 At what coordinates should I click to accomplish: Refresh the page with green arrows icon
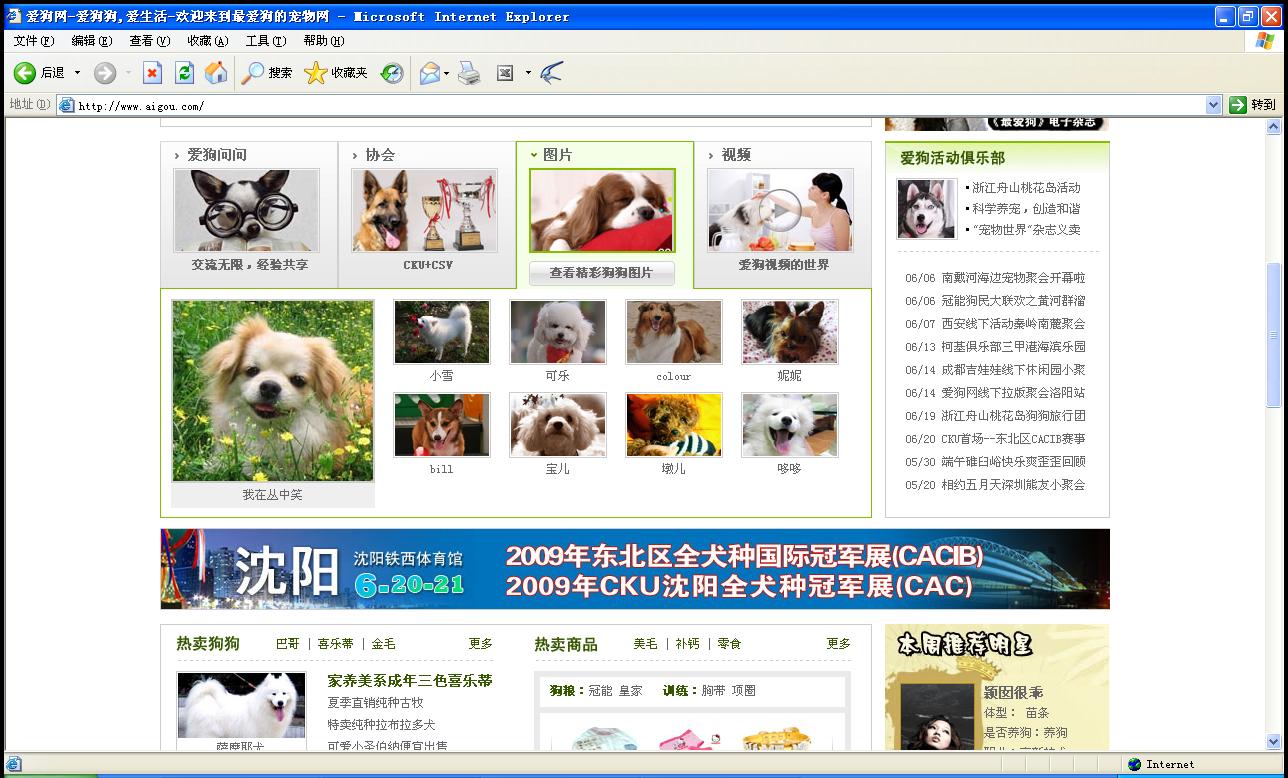pos(184,72)
